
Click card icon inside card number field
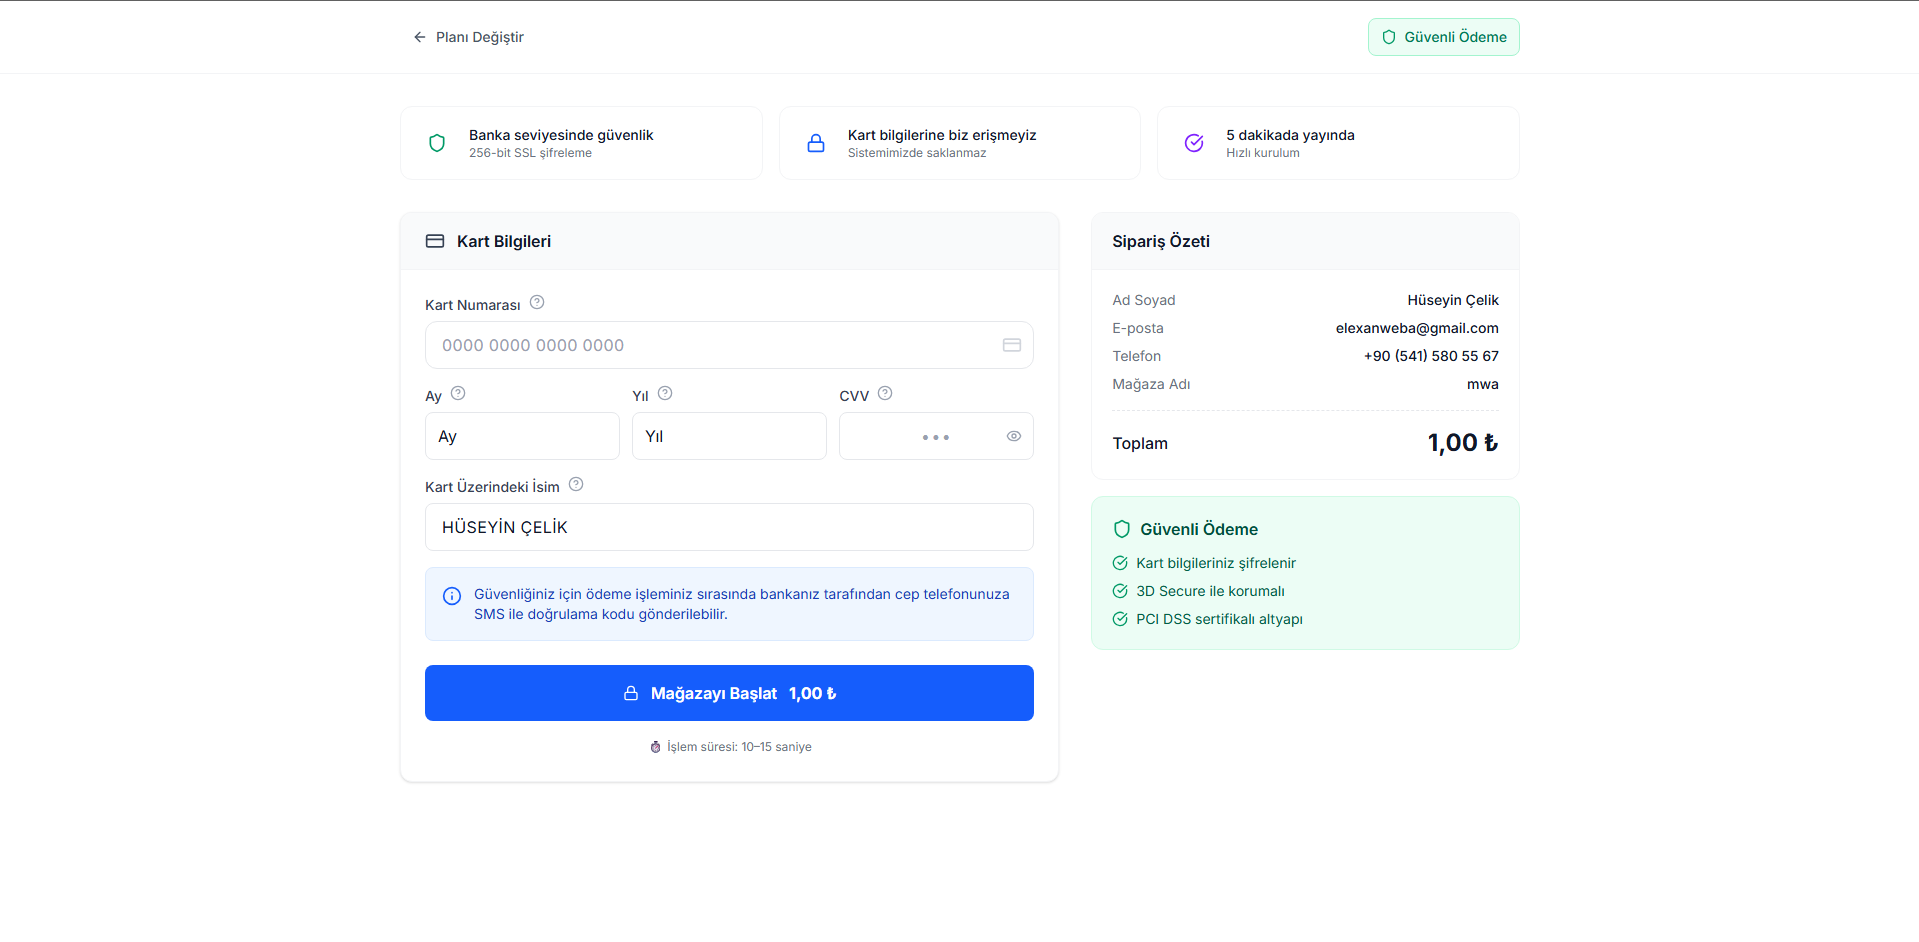(x=1012, y=345)
